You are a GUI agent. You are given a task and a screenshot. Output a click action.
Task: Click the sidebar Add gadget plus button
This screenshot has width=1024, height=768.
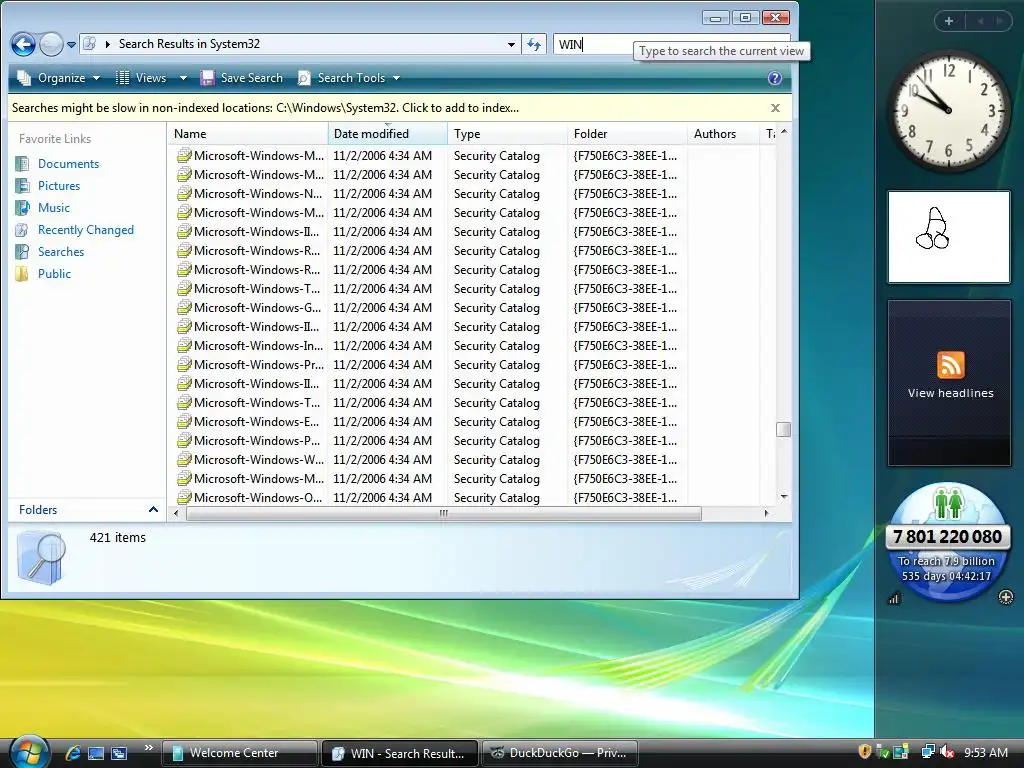pyautogui.click(x=949, y=22)
